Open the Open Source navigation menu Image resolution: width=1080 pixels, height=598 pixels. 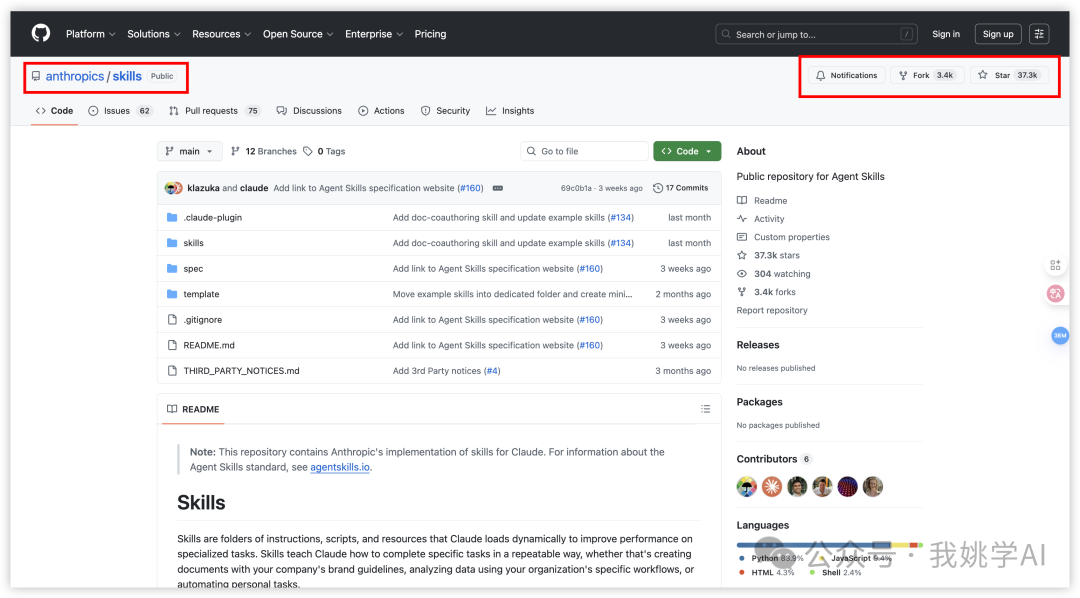pos(297,34)
